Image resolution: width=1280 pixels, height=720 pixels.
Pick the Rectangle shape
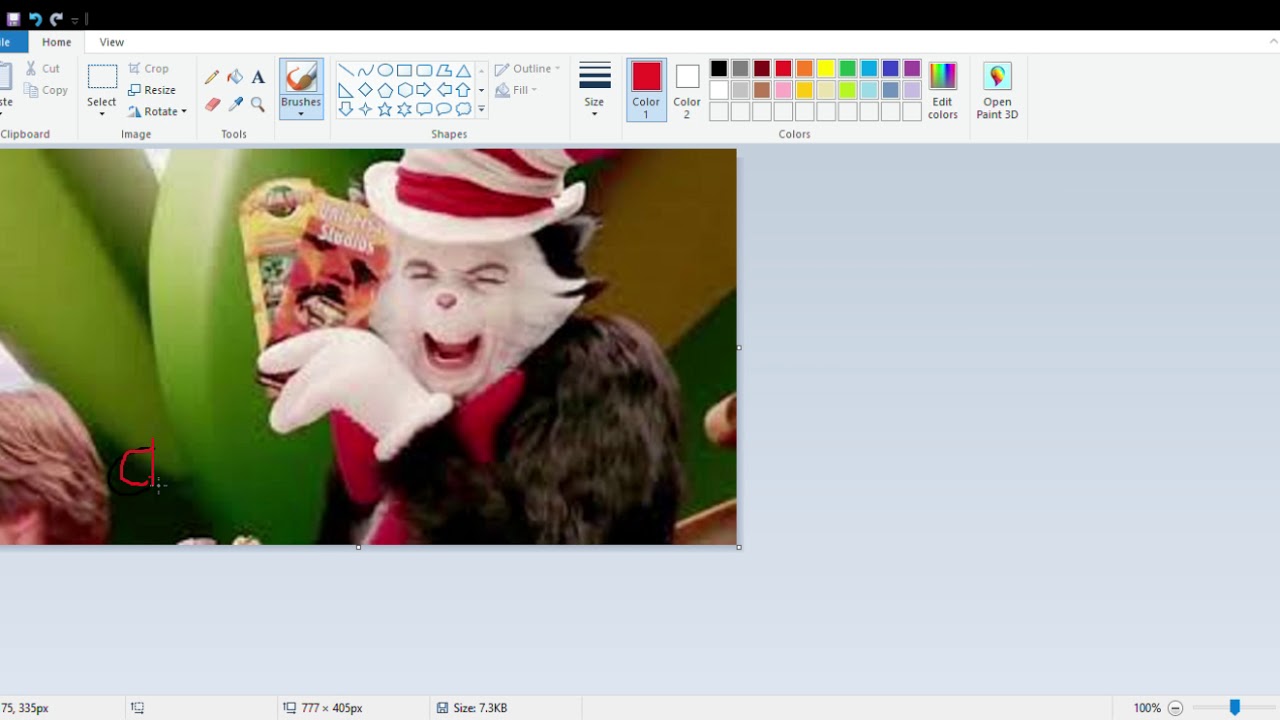(x=404, y=70)
